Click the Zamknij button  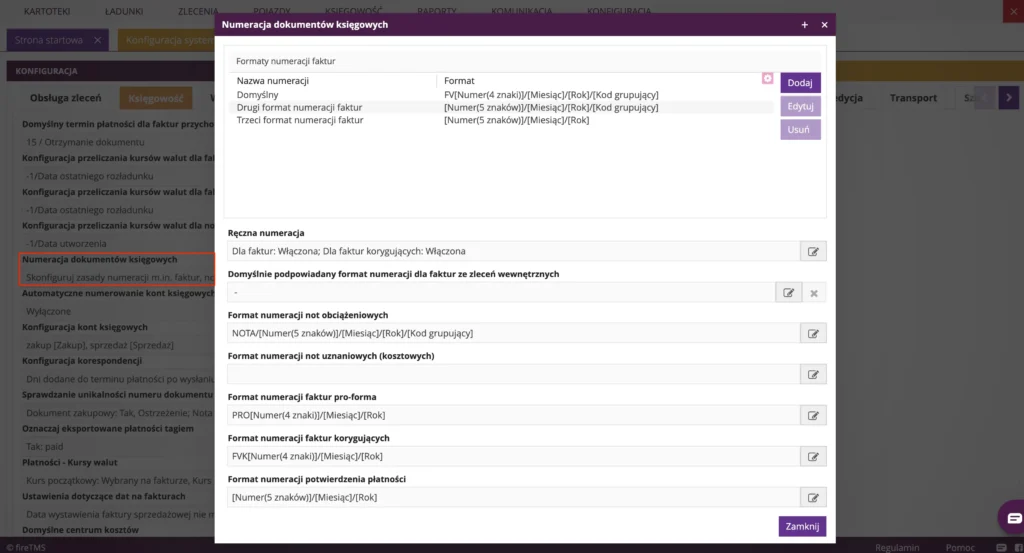[802, 526]
